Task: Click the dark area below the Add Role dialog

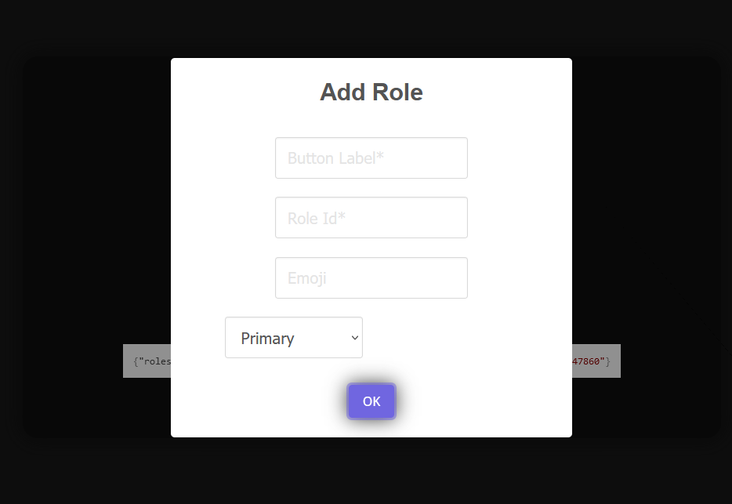Action: point(371,470)
